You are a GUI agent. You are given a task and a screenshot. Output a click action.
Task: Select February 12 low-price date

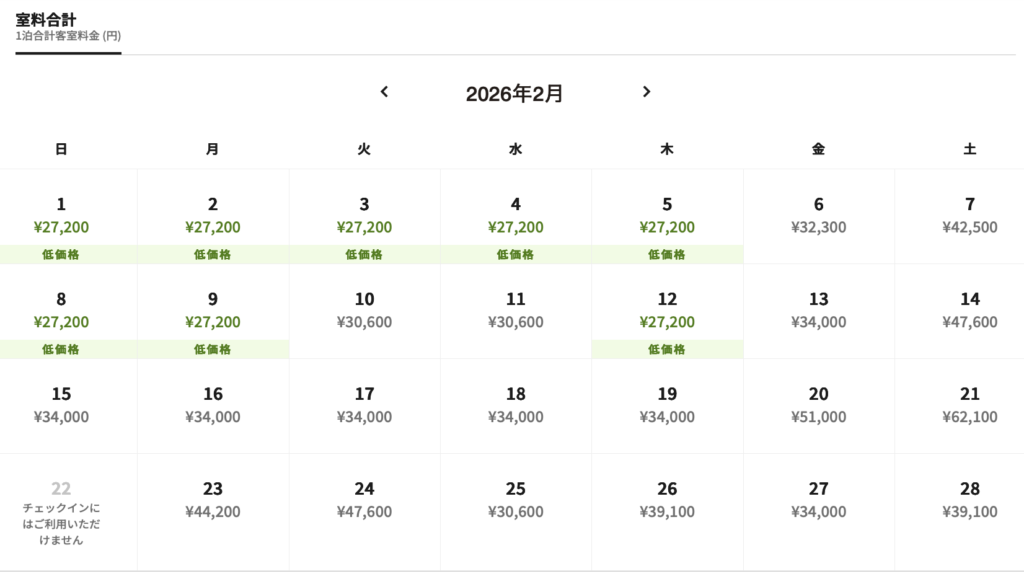coord(667,312)
